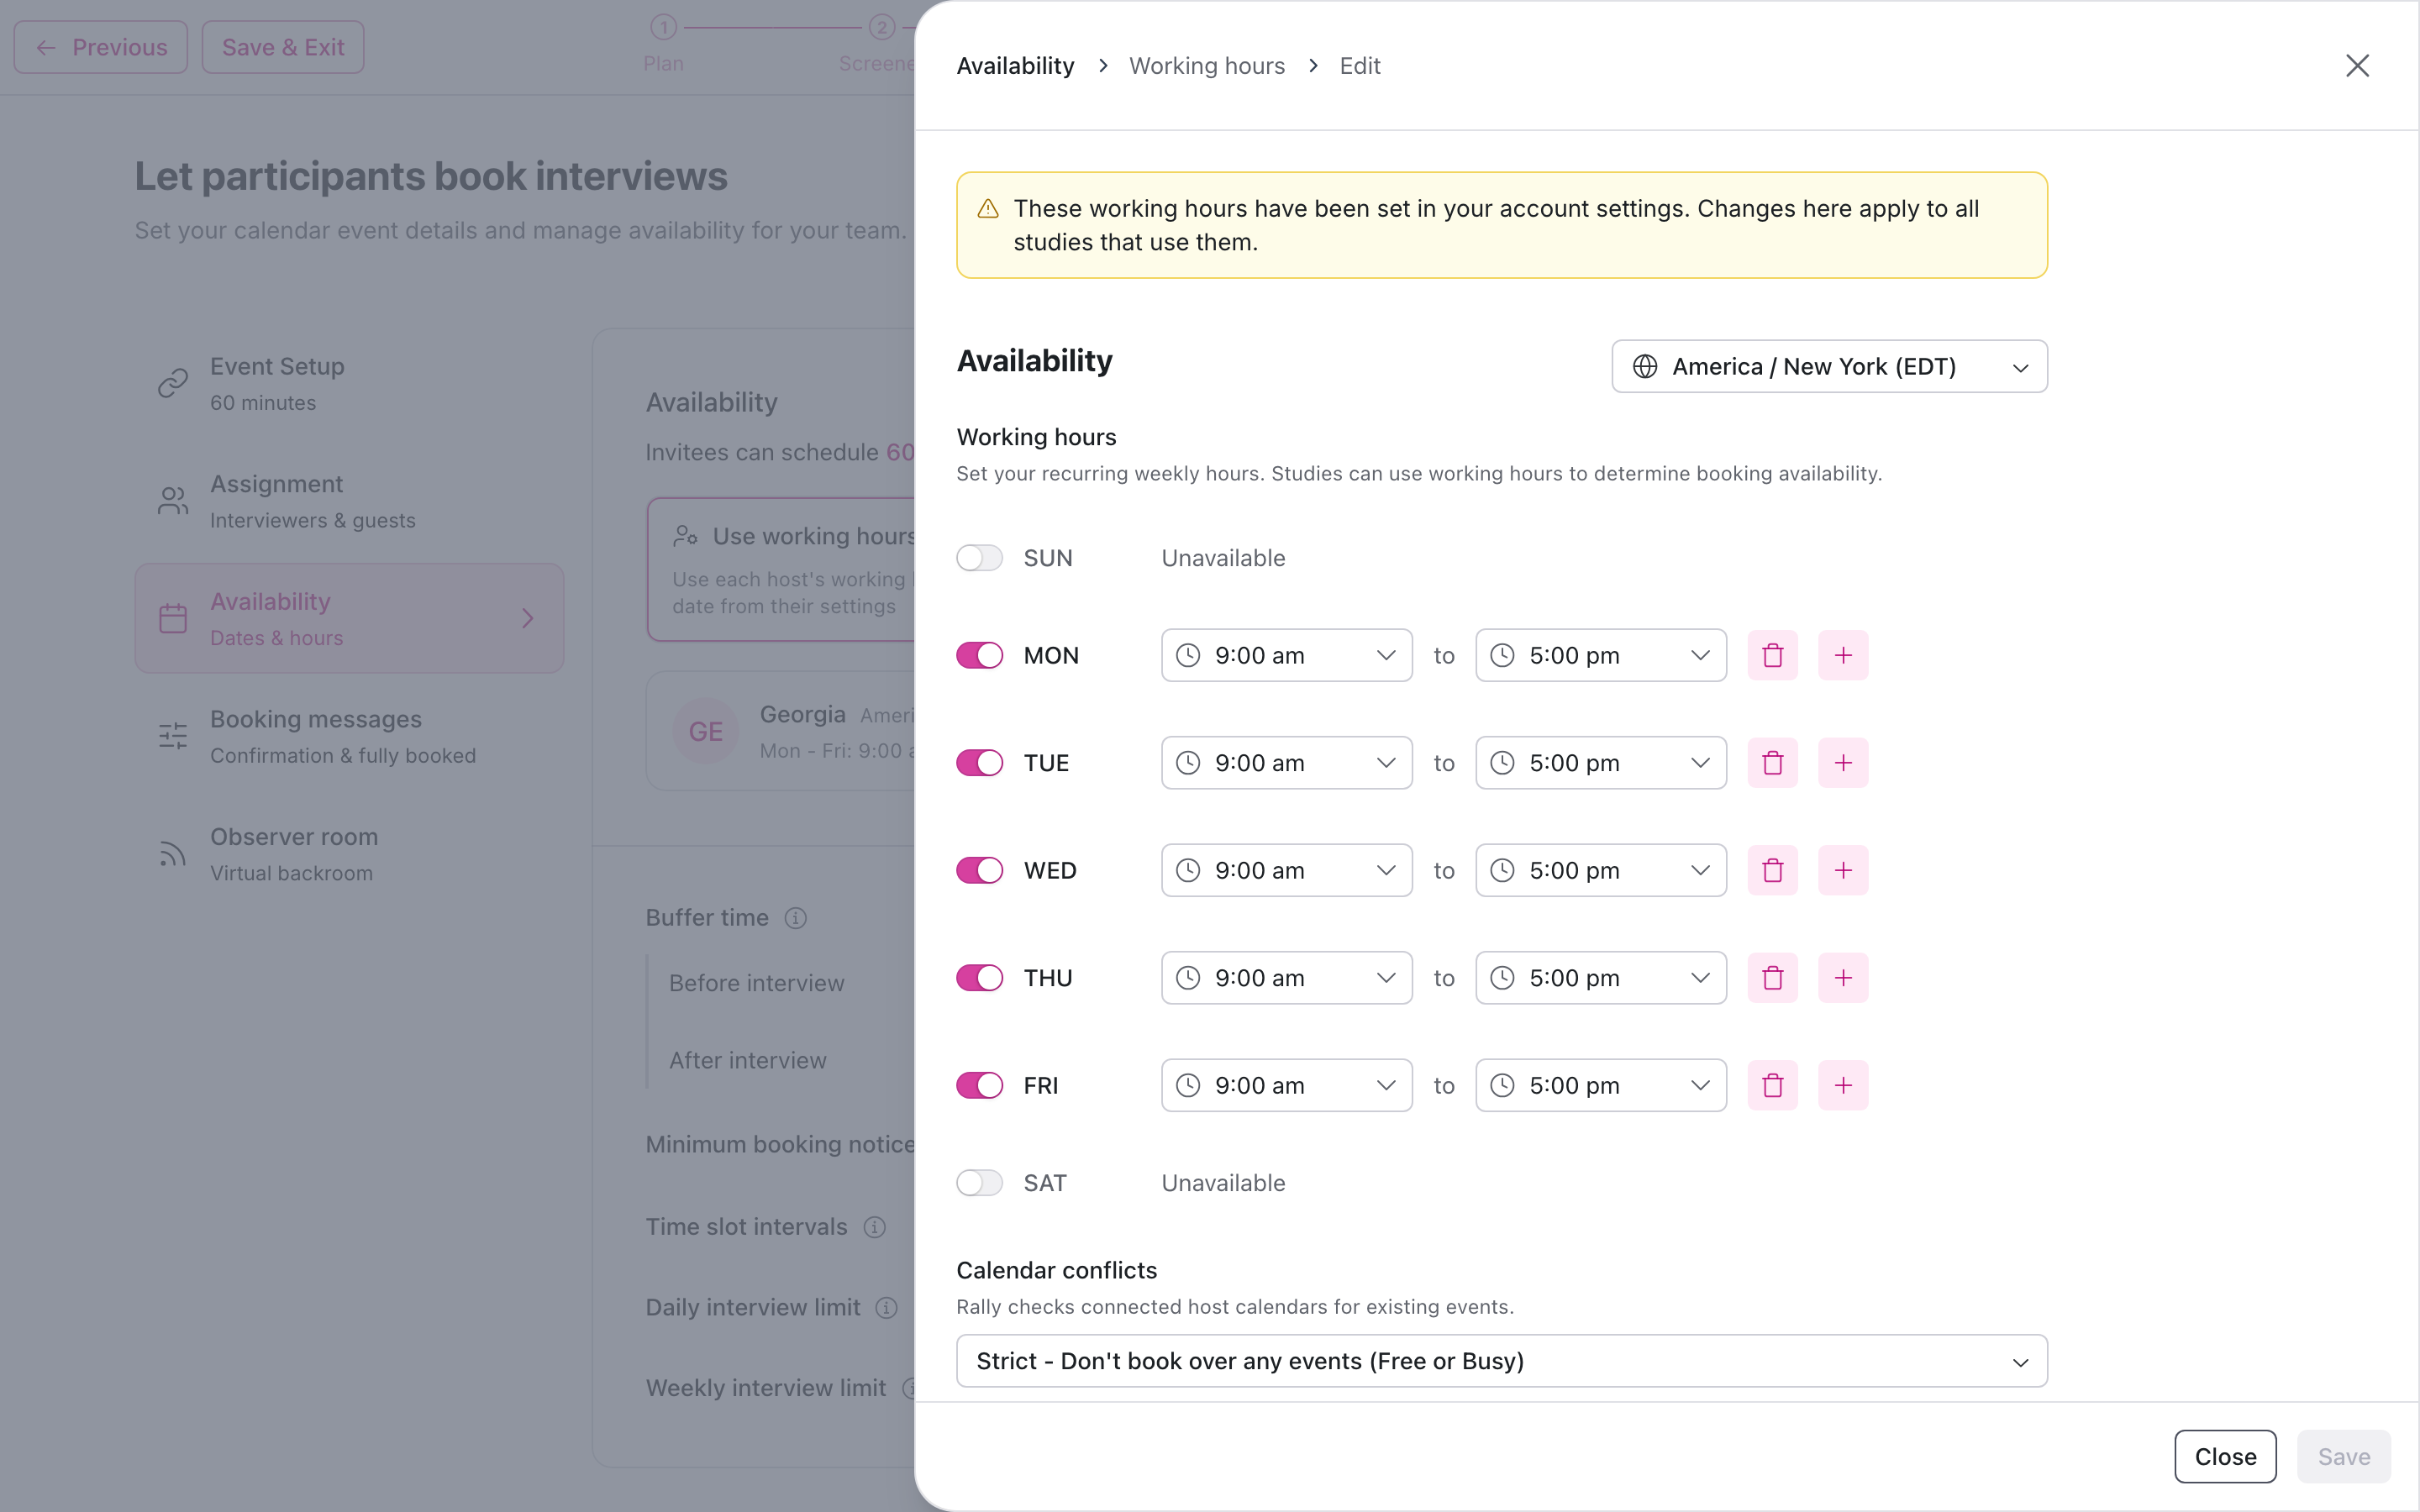Delete Friday's time range with trash icon
This screenshot has height=1512, width=2420.
pos(1772,1085)
